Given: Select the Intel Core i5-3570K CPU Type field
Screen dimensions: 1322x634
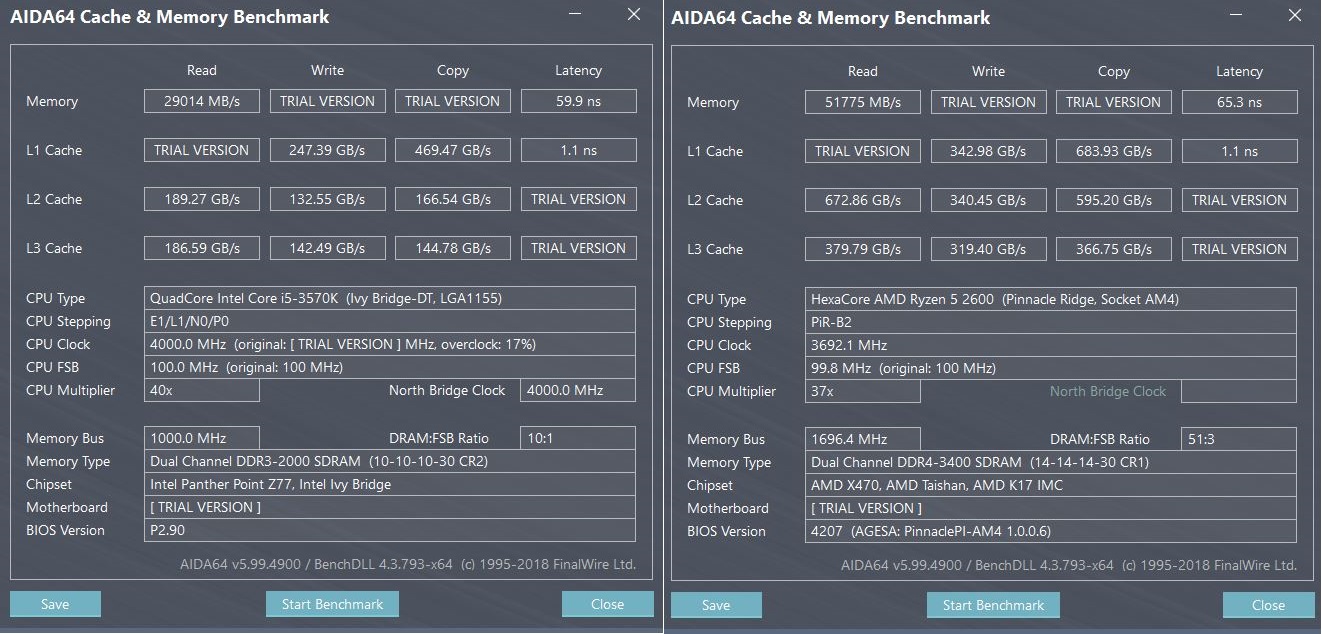Looking at the screenshot, I should (x=390, y=298).
